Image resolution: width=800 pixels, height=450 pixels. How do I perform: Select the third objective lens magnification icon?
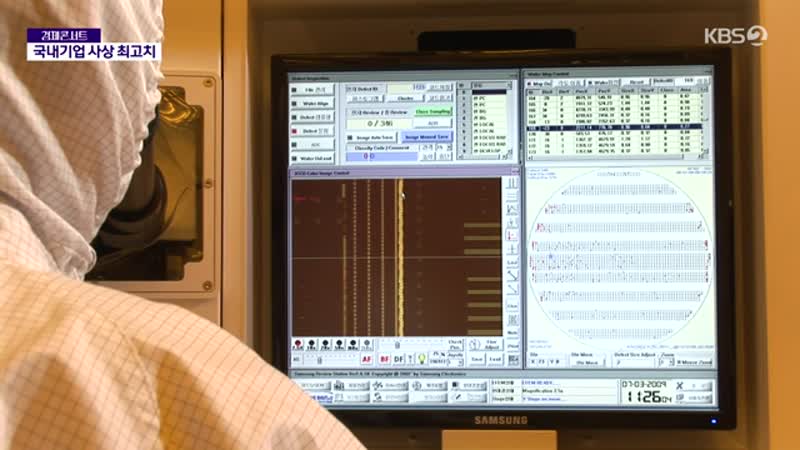tap(326, 343)
